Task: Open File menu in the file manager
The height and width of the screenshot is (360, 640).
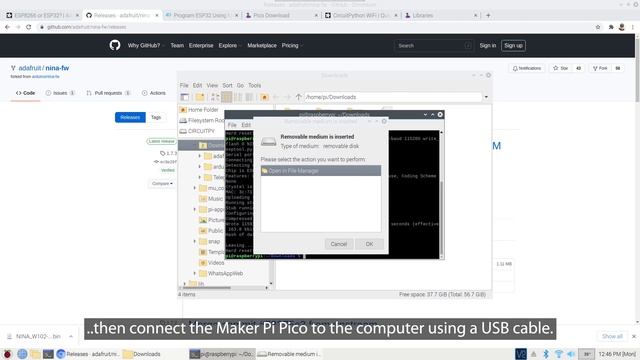Action: [x=184, y=85]
